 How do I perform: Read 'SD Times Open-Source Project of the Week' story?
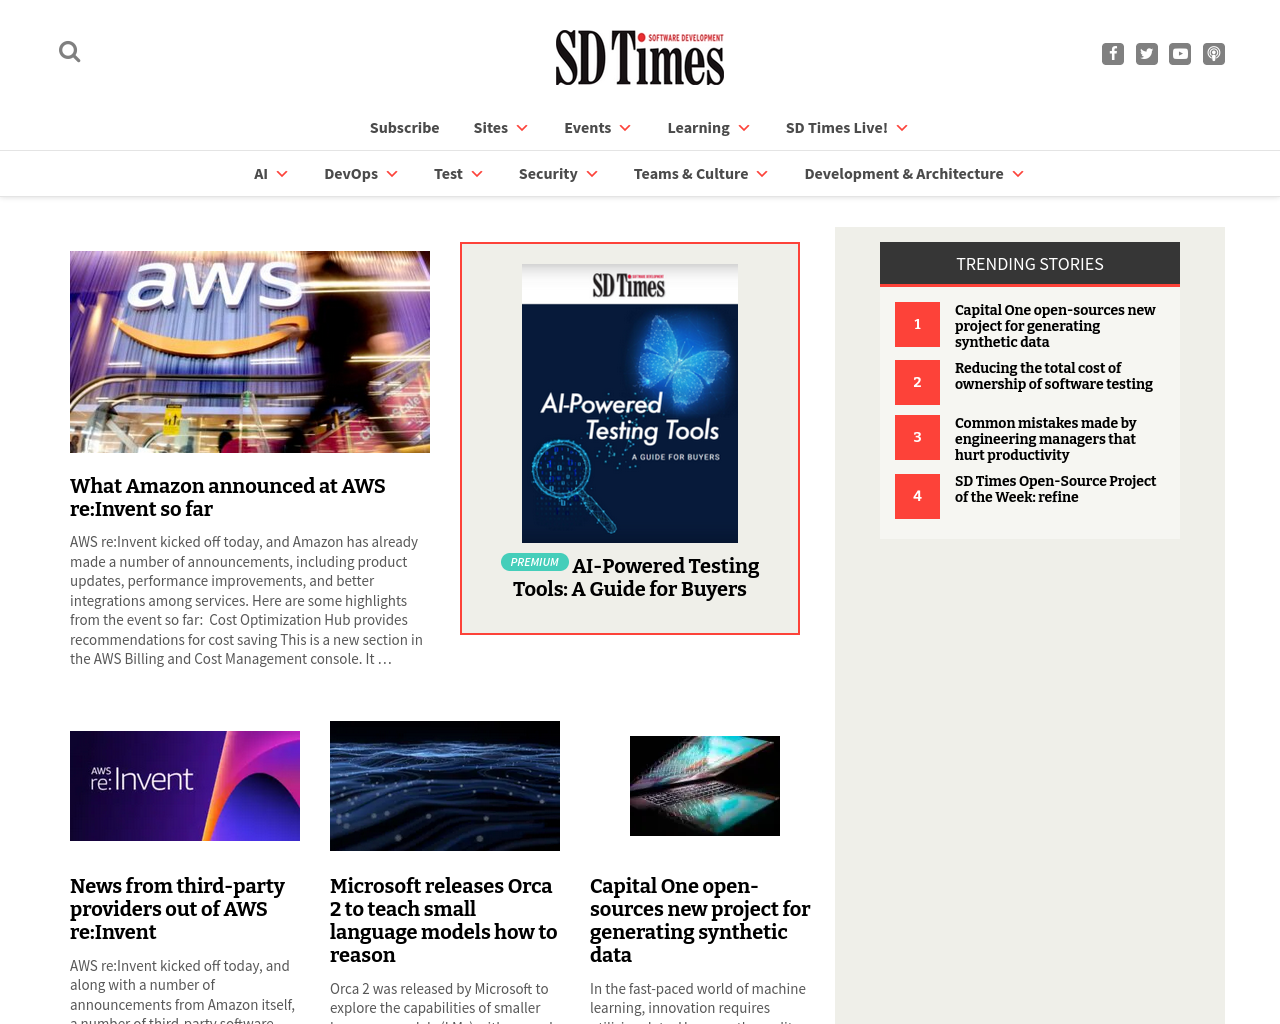click(x=1055, y=489)
